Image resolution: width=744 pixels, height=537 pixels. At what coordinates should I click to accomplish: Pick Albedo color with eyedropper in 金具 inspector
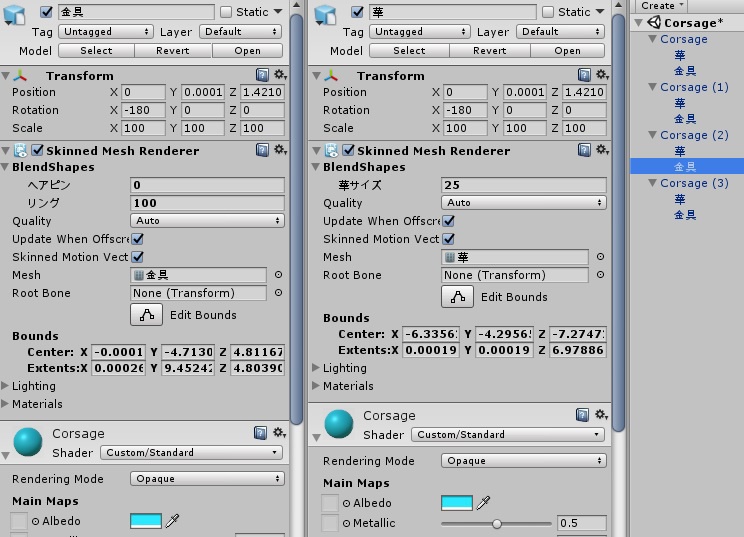(x=172, y=521)
